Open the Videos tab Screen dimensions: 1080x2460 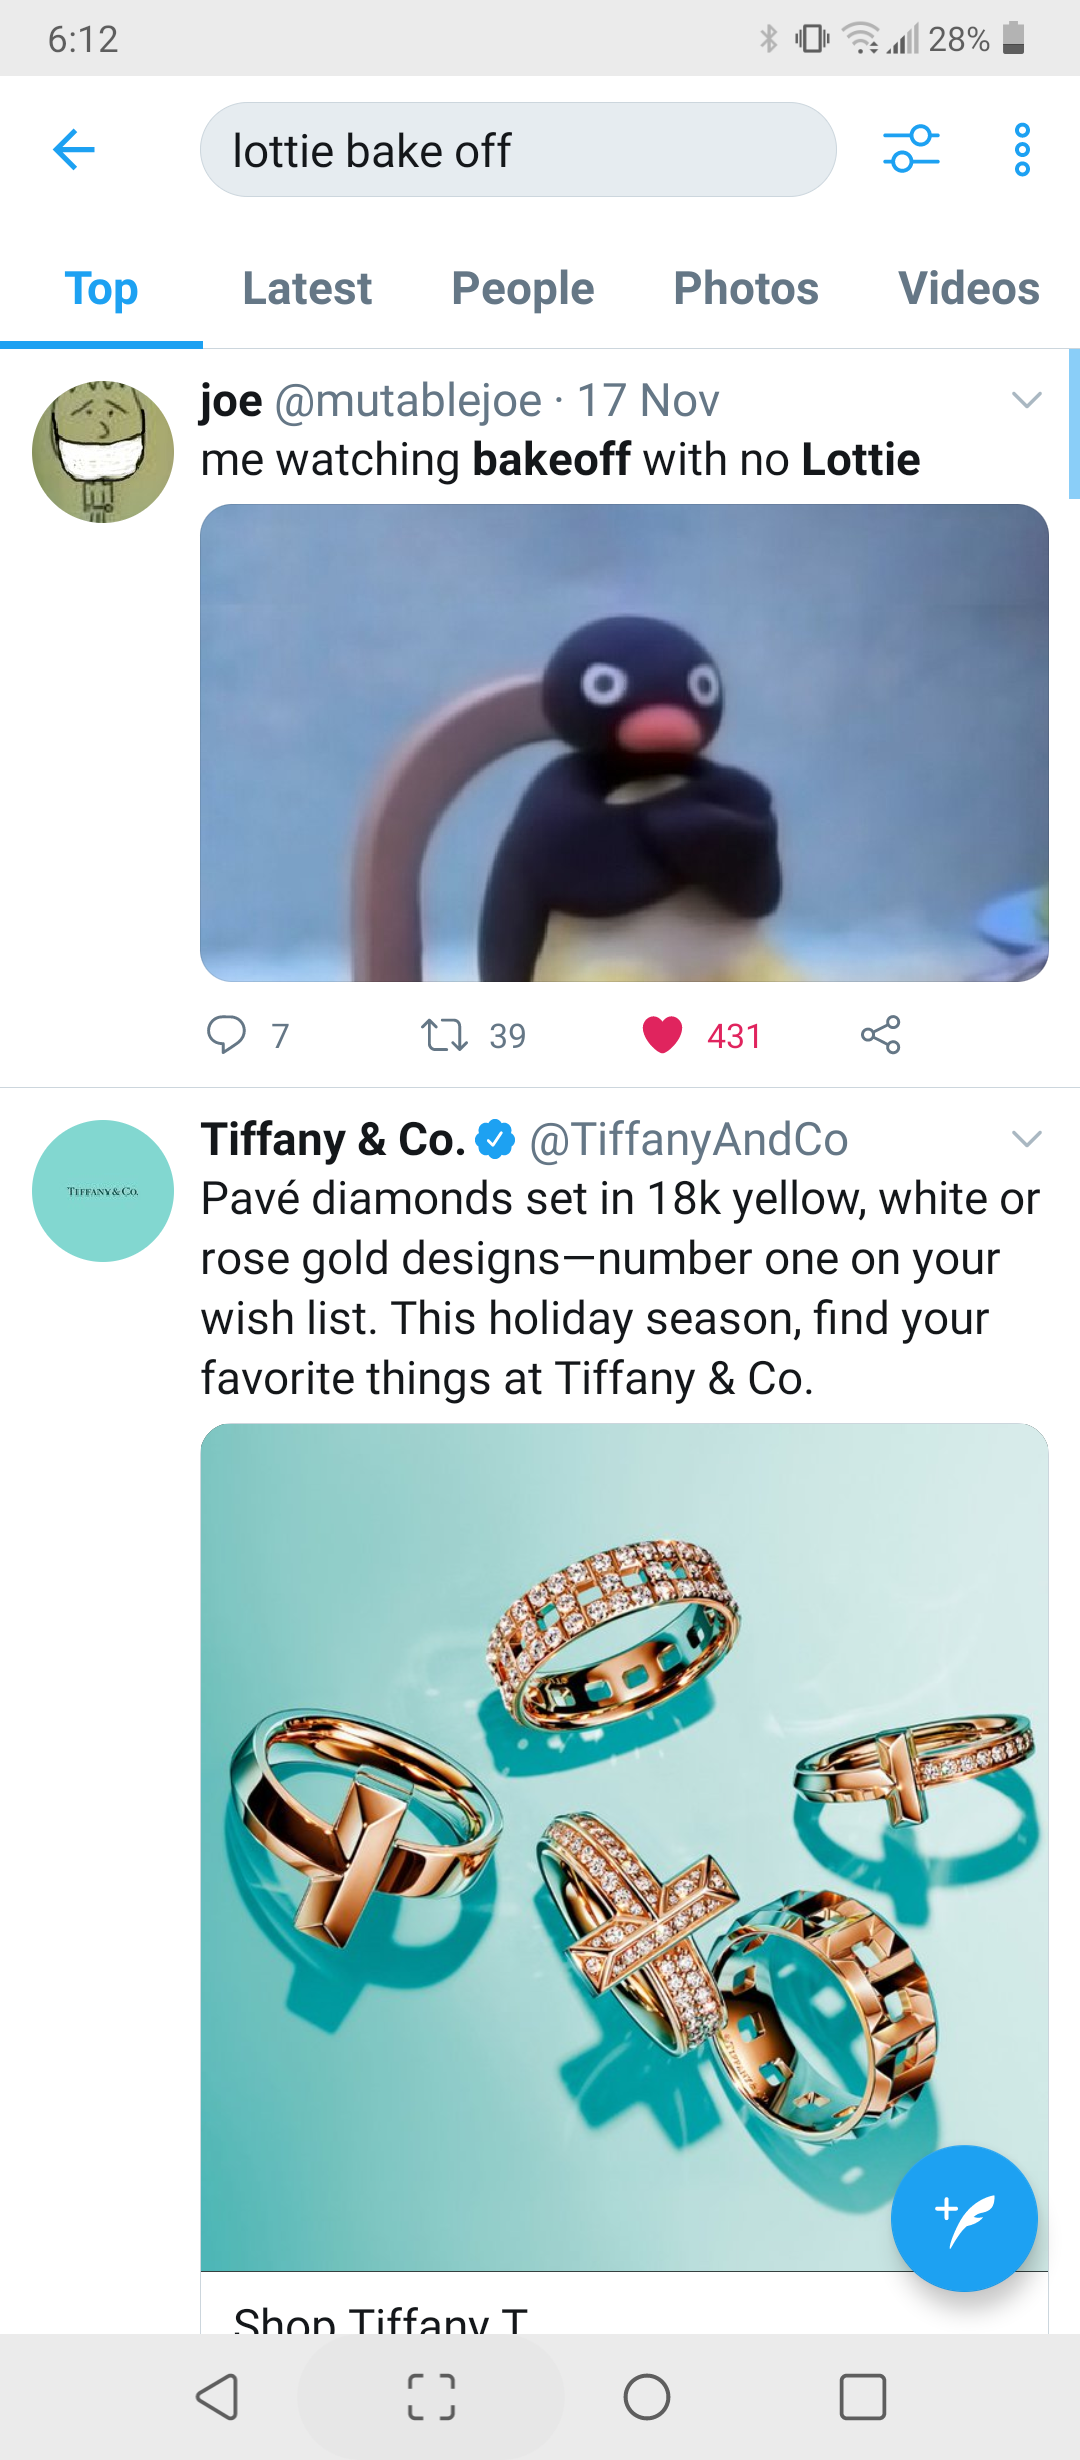968,289
